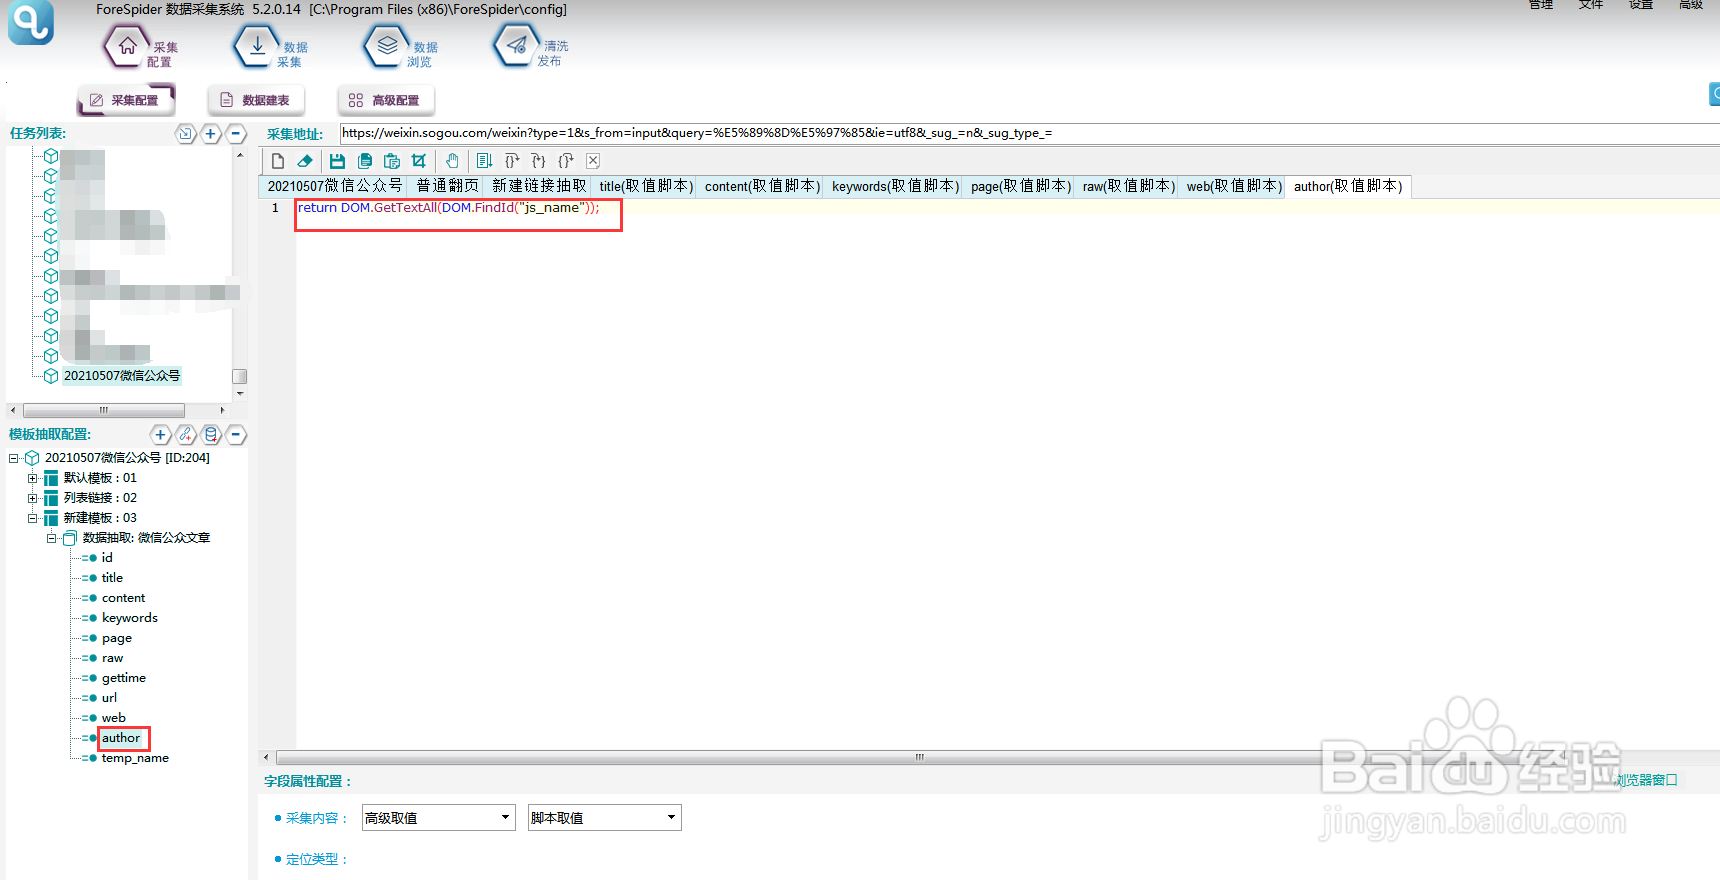Switch to the 新建链接抽取 tab
Image resolution: width=1720 pixels, height=880 pixels.
coord(539,186)
